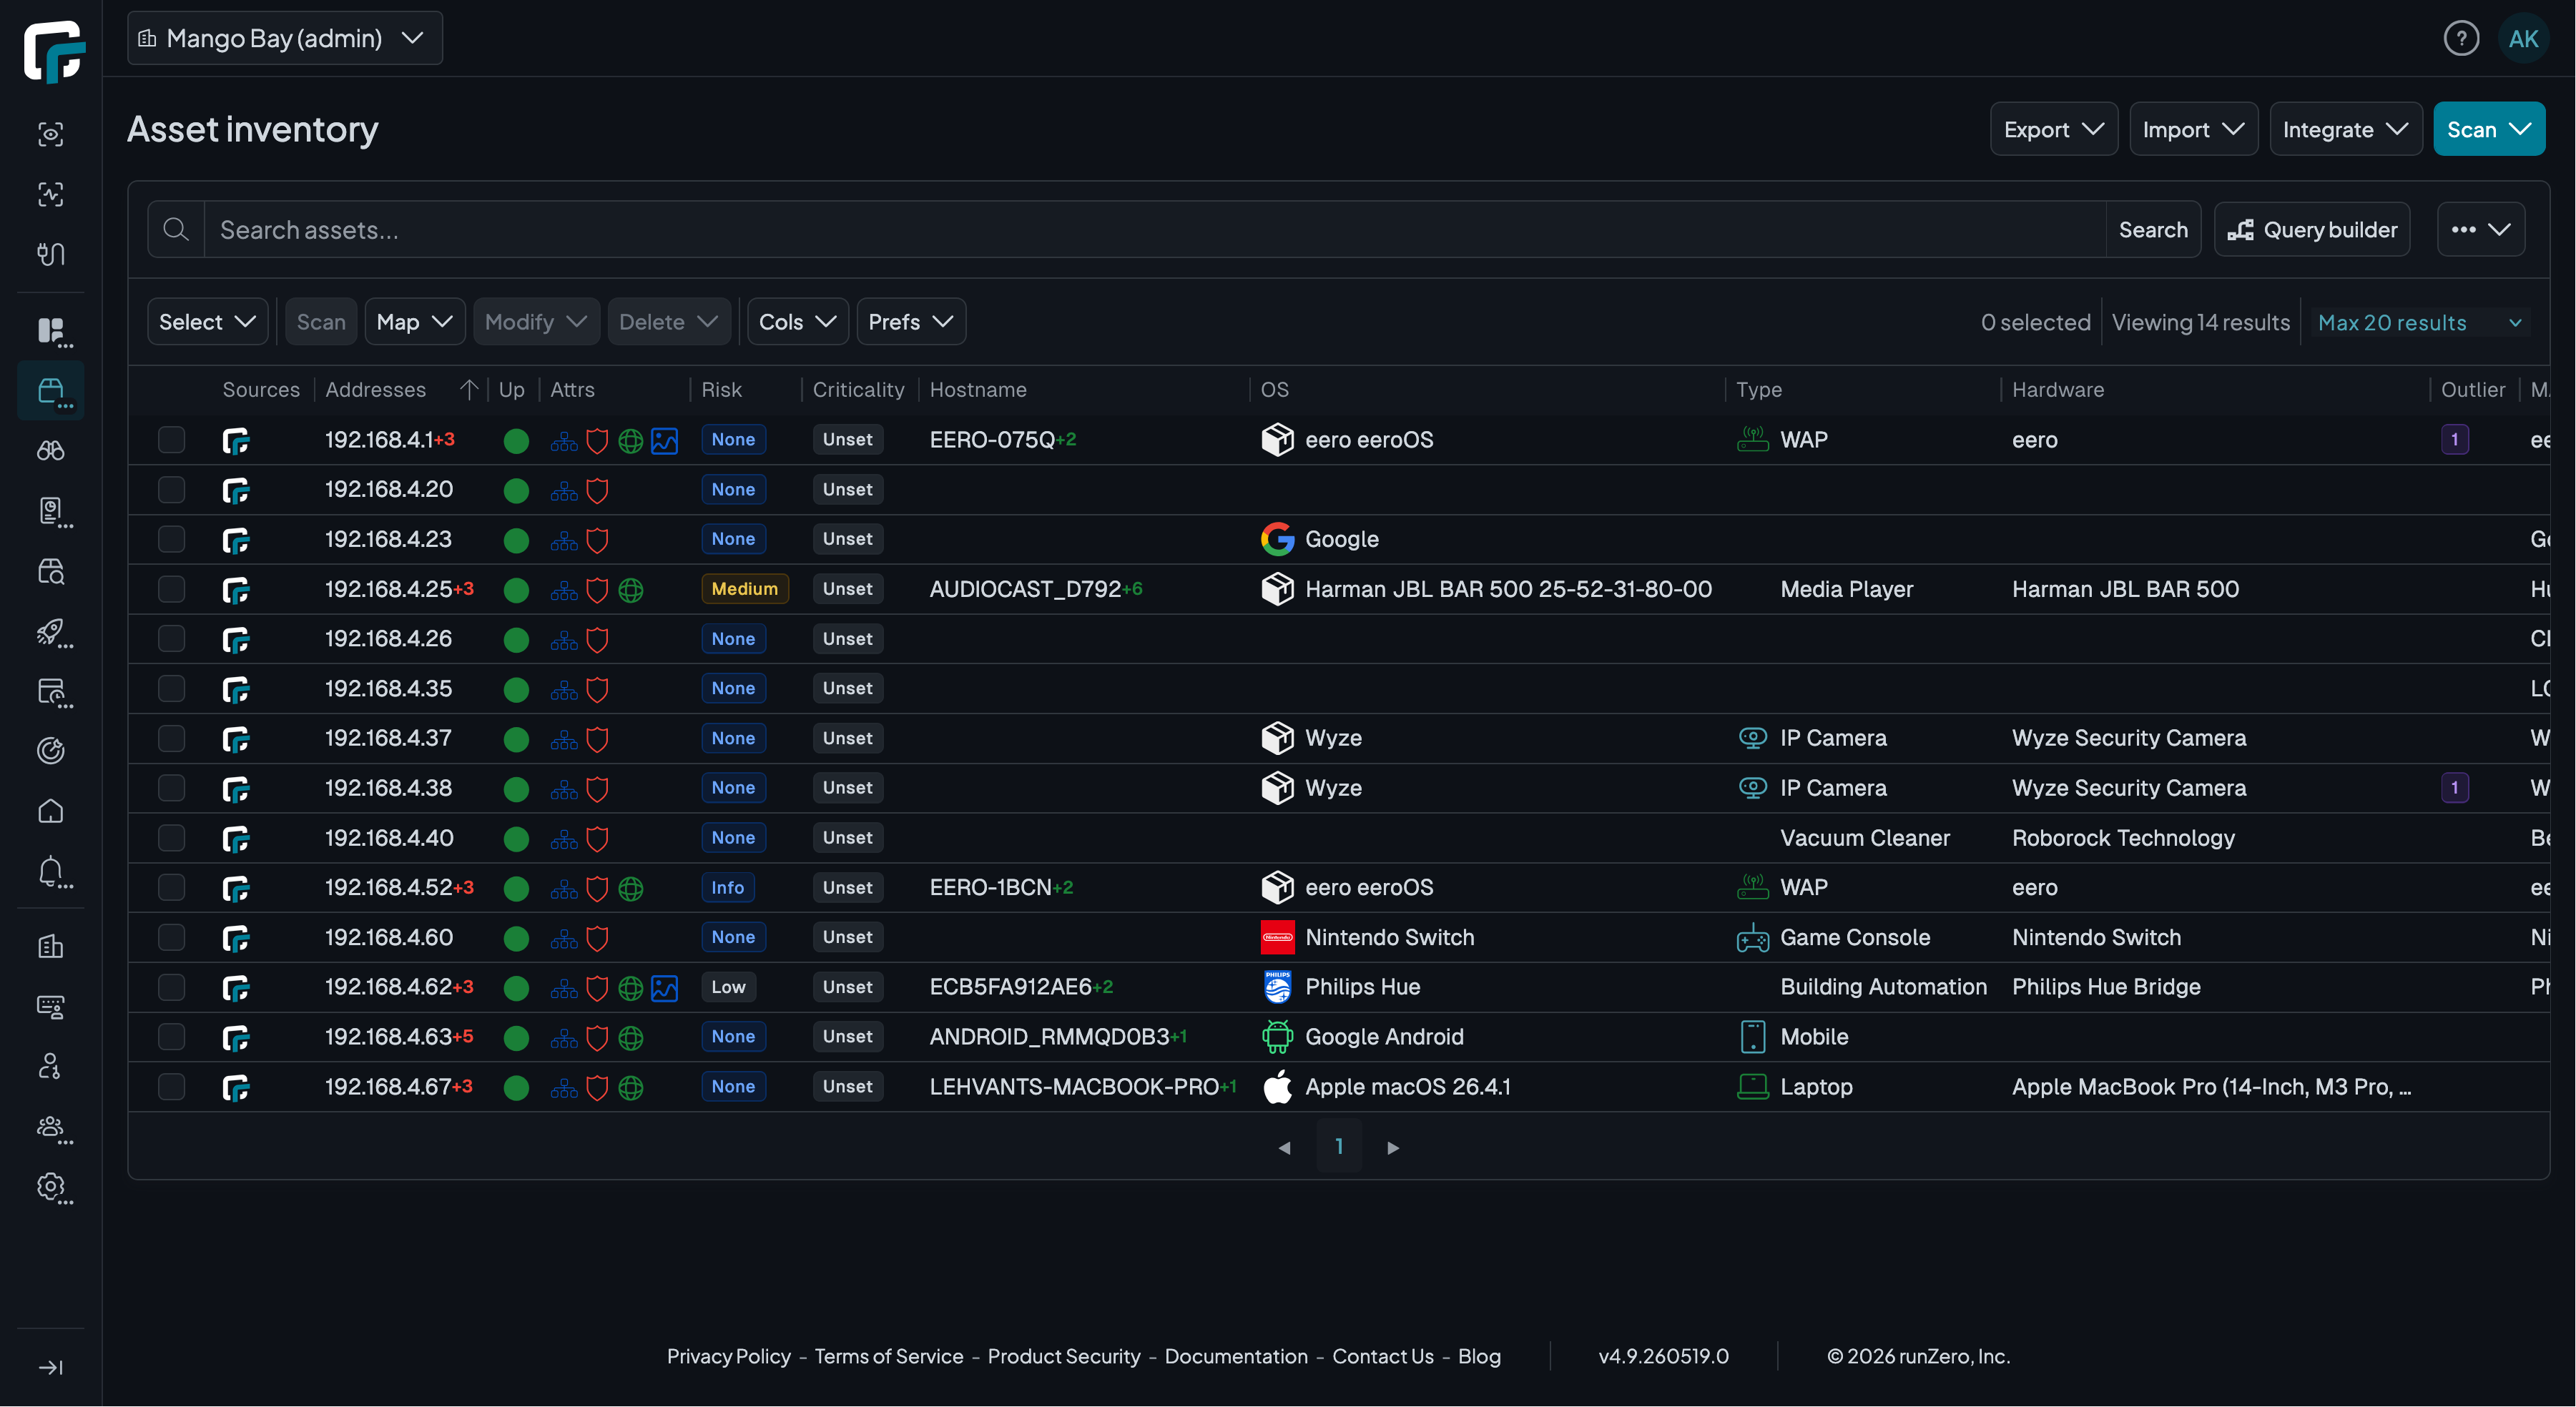Open the three-dots more options dropdown
Screen dimensions: 2576x1407
point(2480,230)
